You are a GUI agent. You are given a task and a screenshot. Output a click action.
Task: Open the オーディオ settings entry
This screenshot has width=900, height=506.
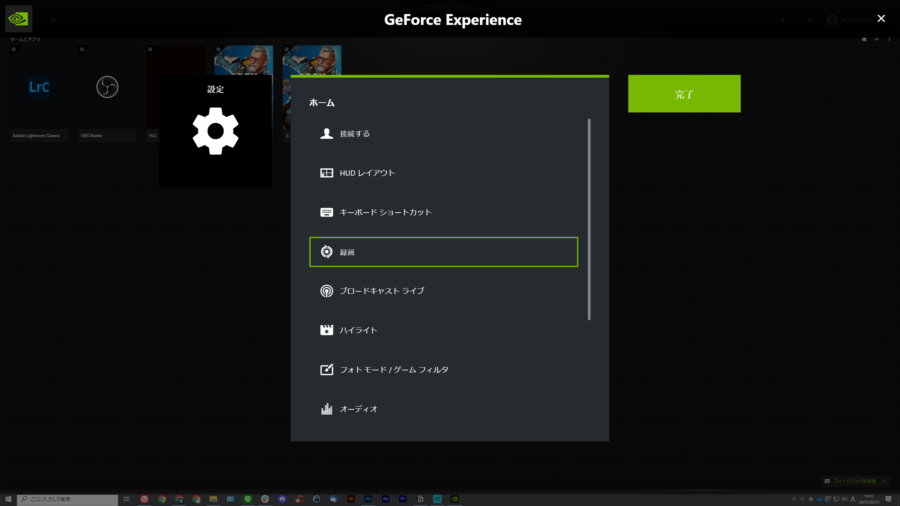[443, 409]
